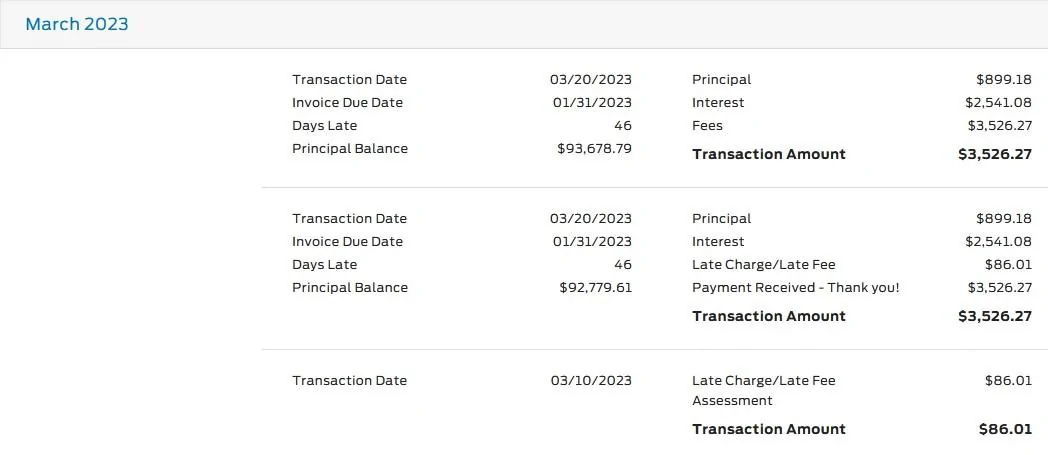Screen dimensions: 1048x455
Task: Click Transaction Amount label in first transaction
Action: (768, 154)
